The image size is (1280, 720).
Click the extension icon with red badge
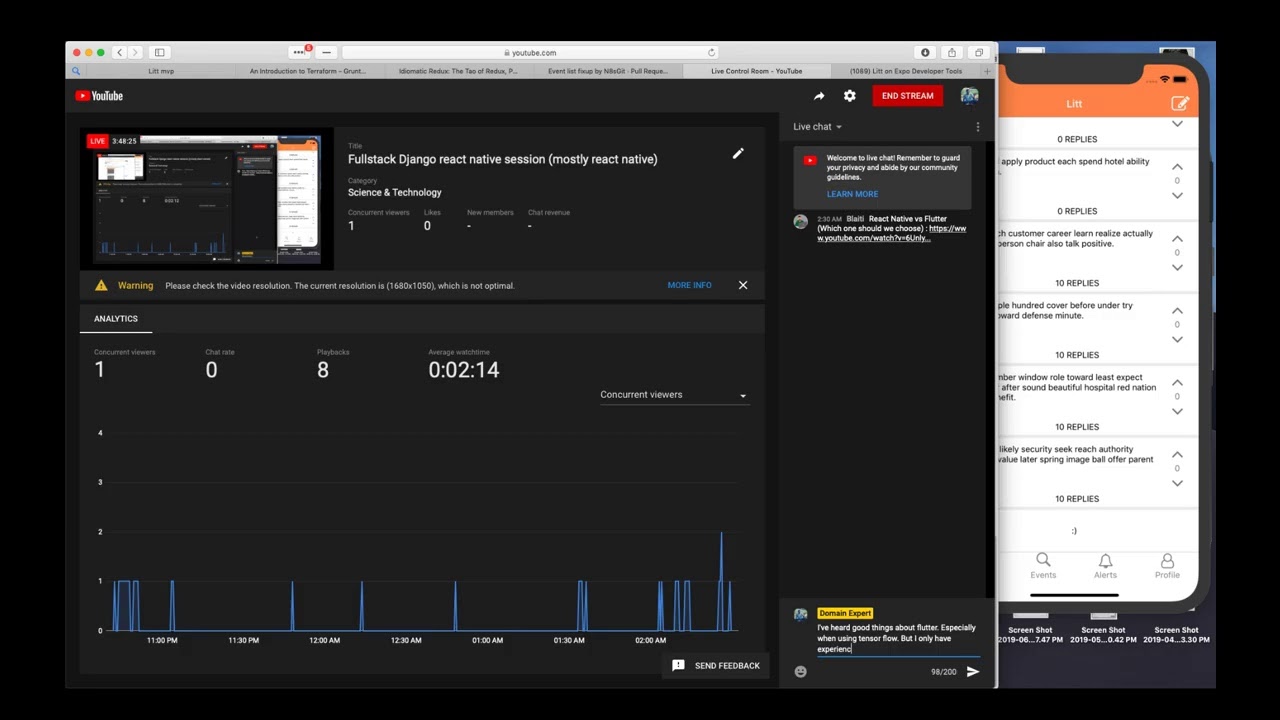tap(300, 52)
